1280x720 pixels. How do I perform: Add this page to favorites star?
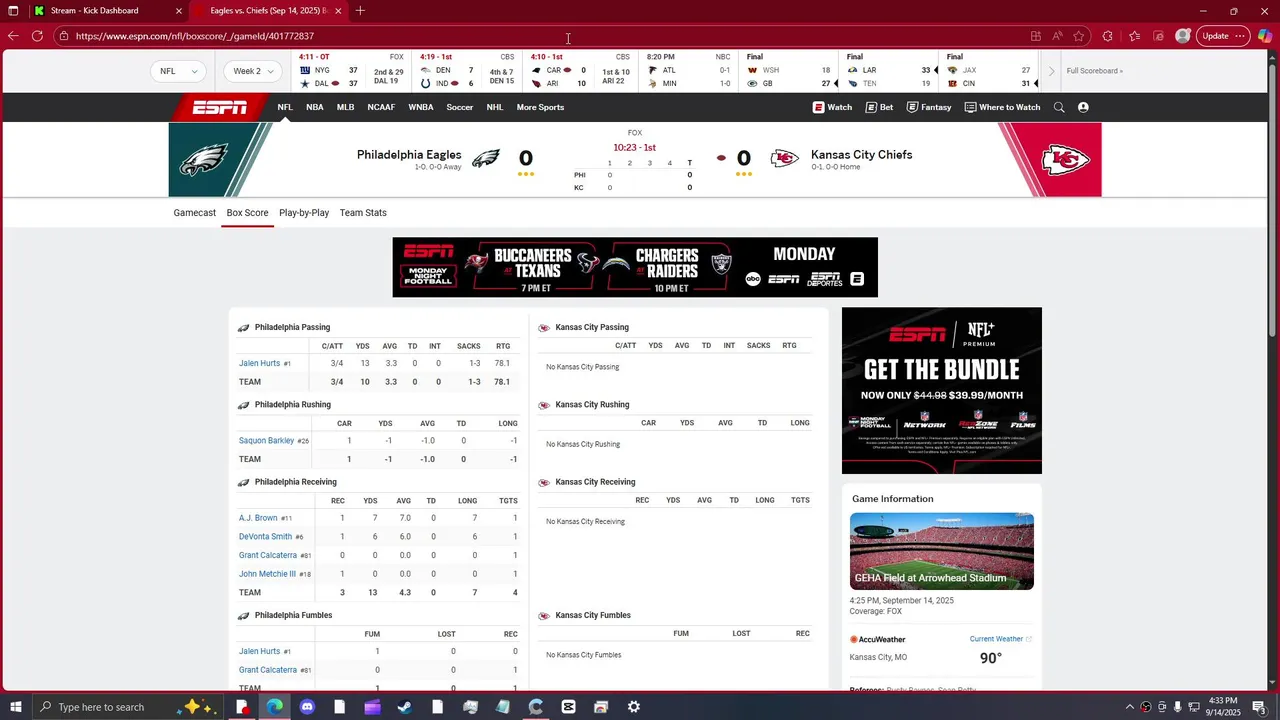coord(1079,36)
